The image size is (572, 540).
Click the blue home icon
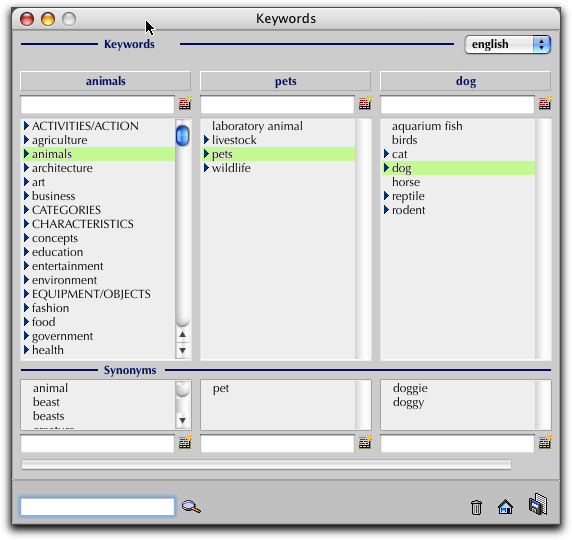point(505,507)
